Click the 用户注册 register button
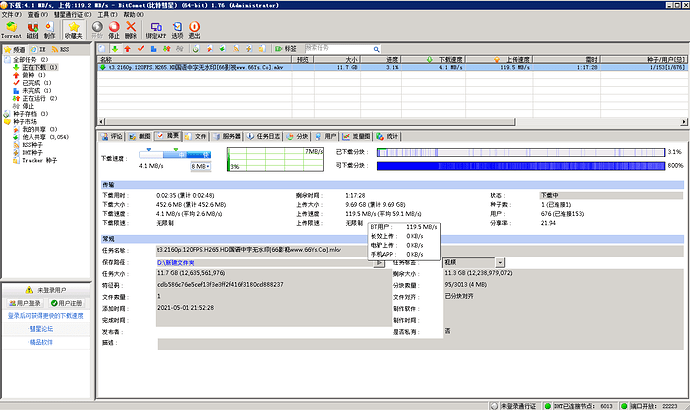The width and height of the screenshot is (690, 410). pyautogui.click(x=66, y=303)
